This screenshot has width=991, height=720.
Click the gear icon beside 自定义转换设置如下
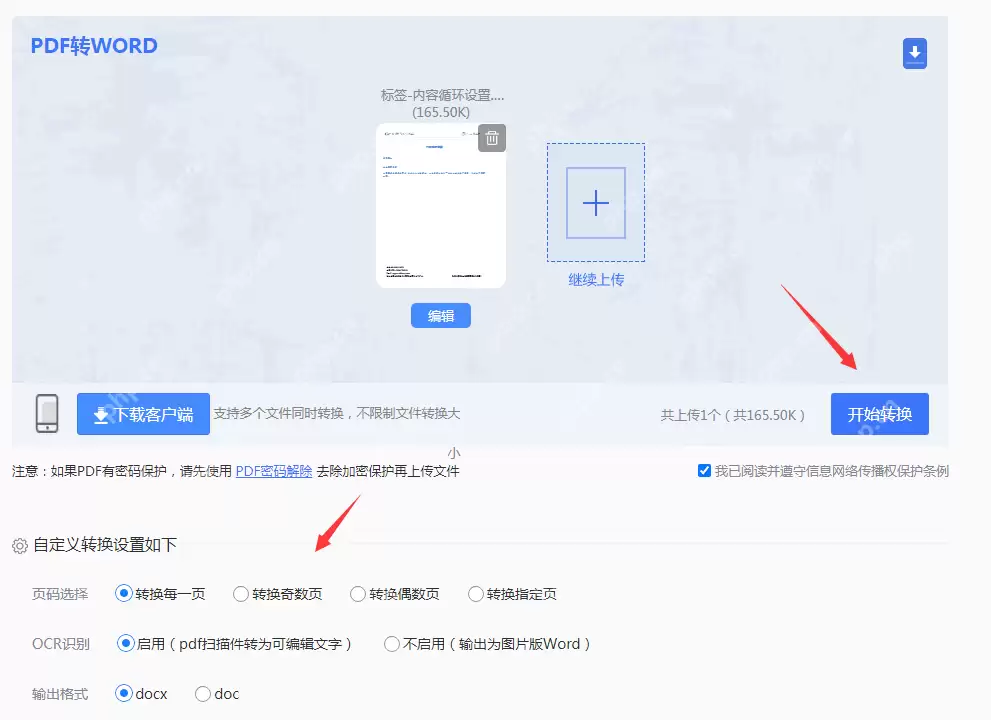18,545
